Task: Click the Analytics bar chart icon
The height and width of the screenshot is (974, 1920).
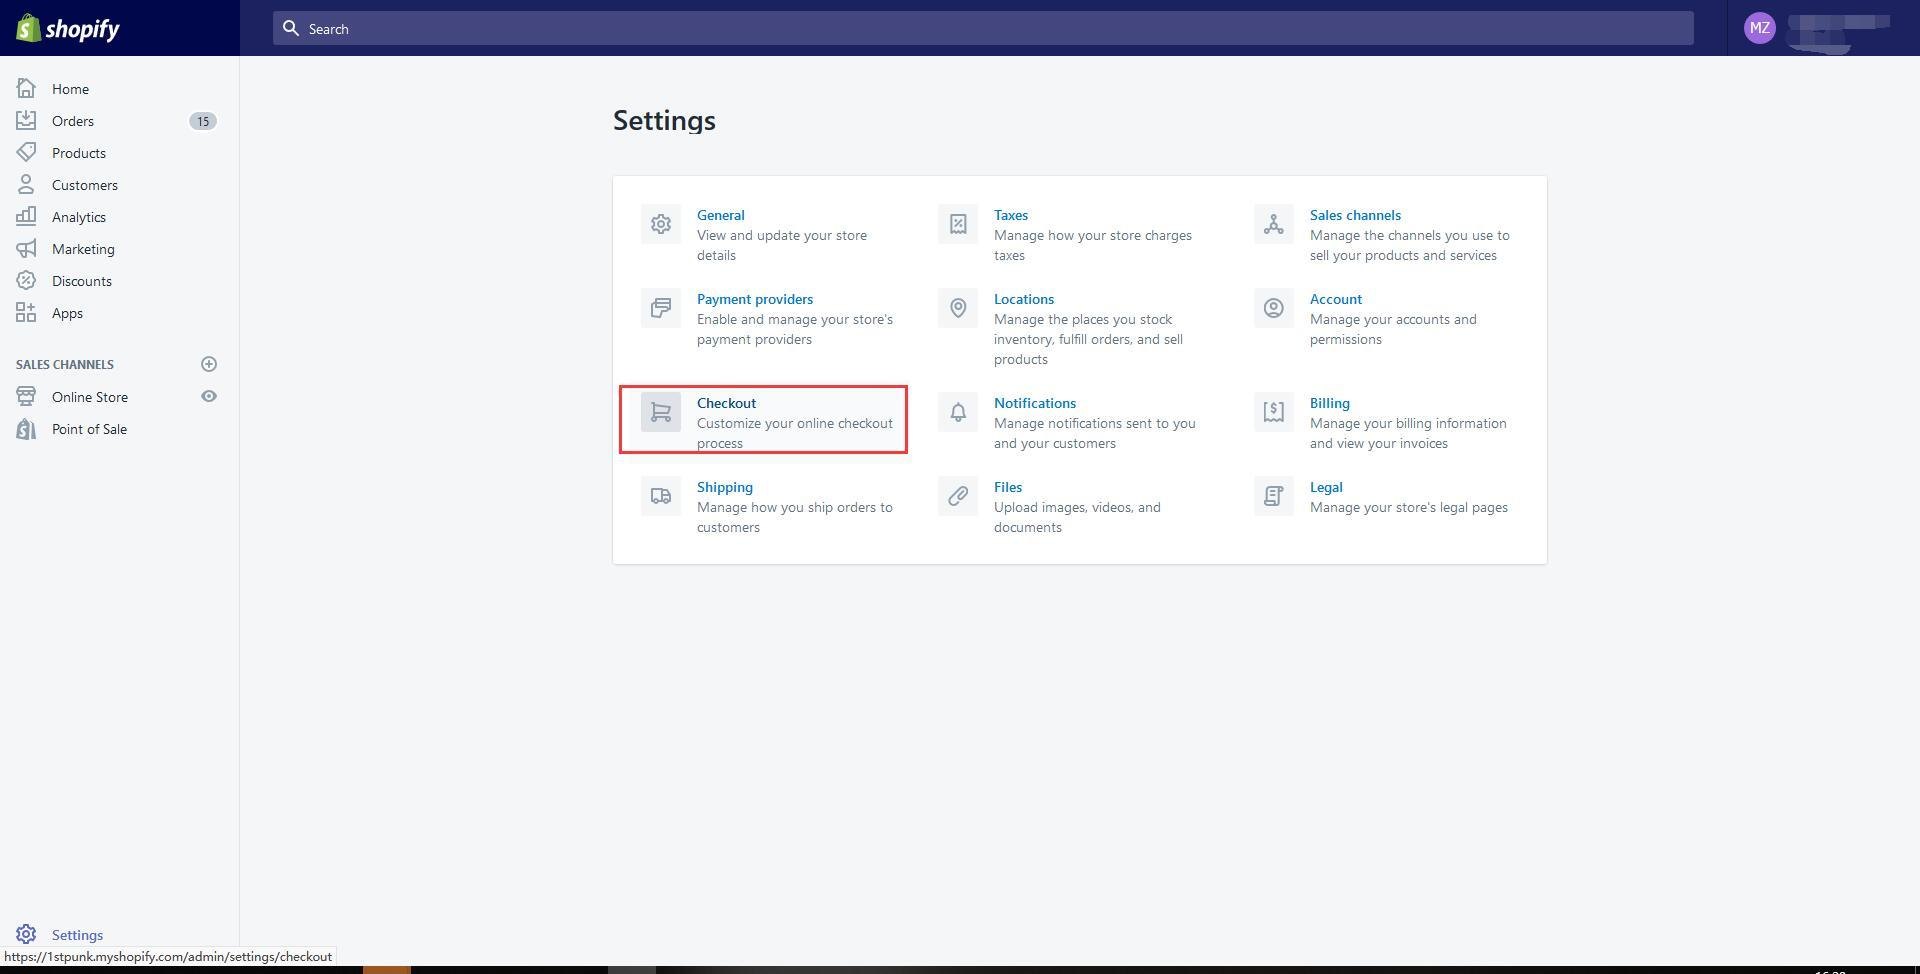Action: click(26, 216)
